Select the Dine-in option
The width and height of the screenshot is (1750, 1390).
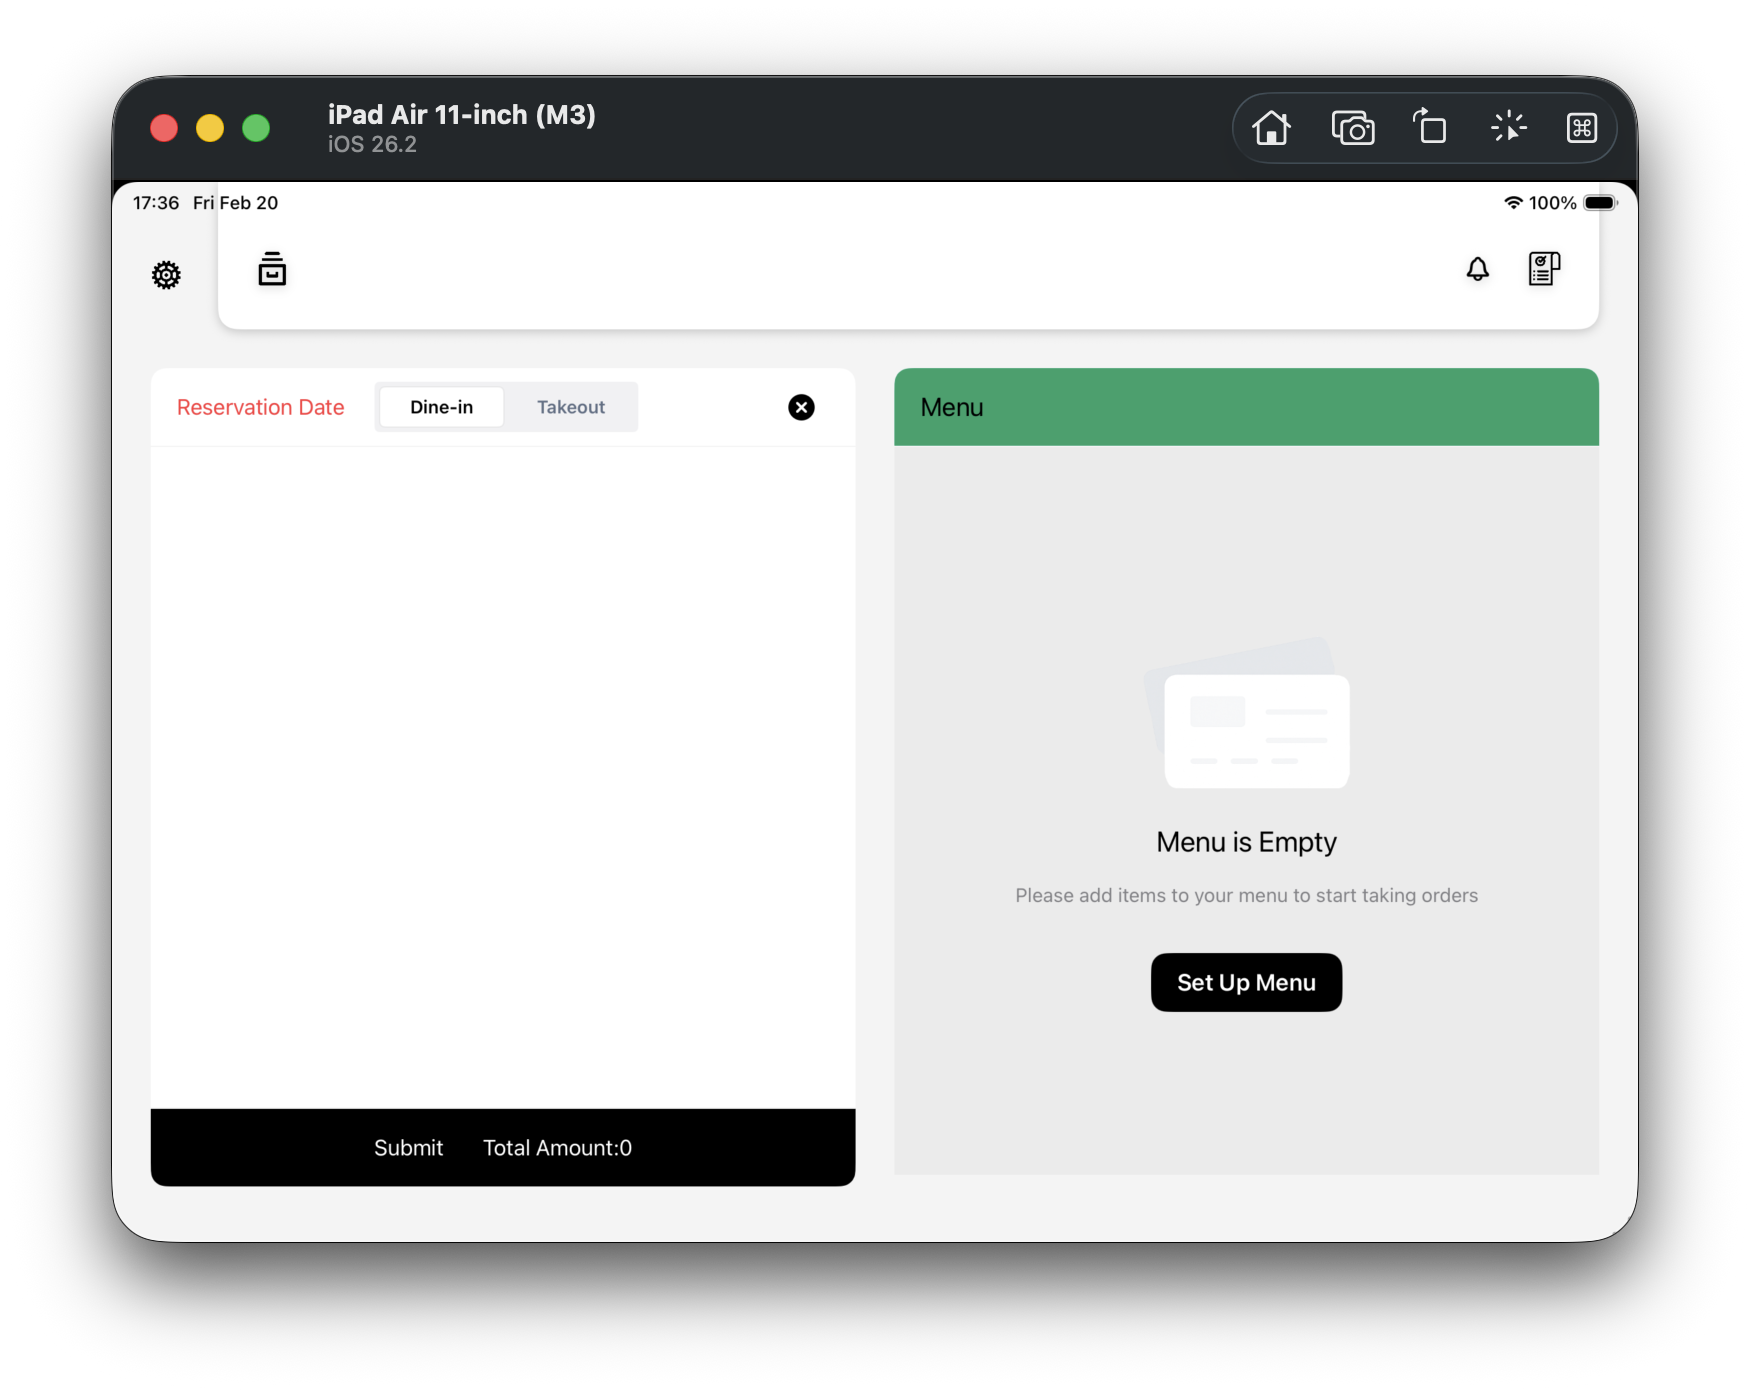441,407
